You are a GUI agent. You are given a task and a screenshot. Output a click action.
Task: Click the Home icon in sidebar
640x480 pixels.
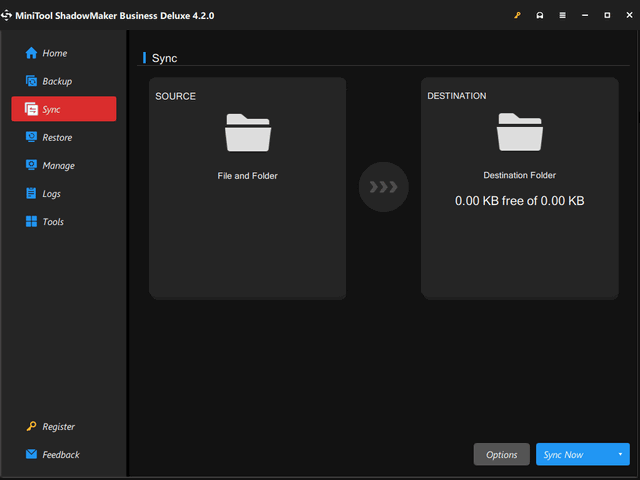(x=31, y=53)
